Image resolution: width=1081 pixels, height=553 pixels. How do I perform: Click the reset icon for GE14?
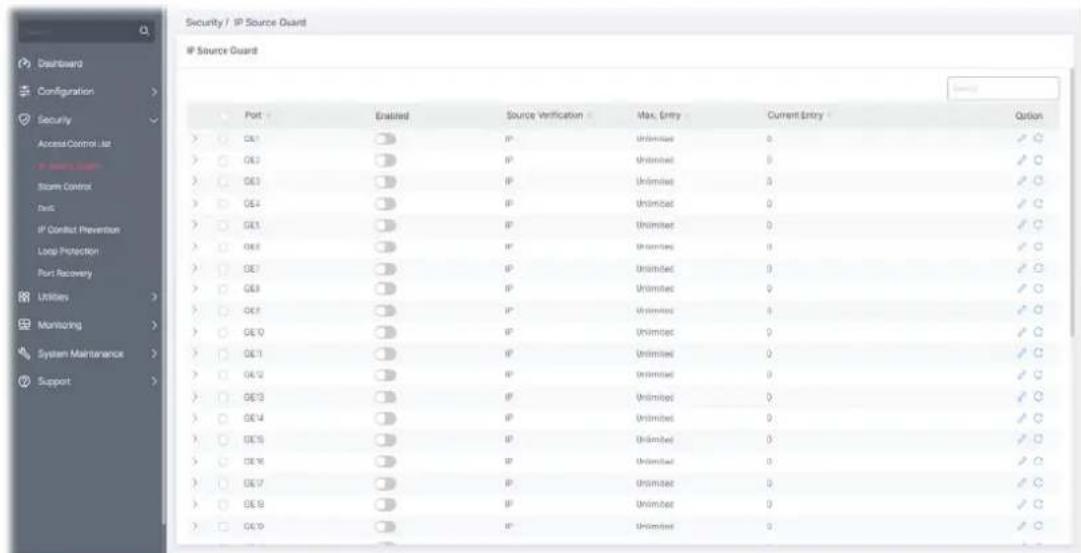(1038, 418)
